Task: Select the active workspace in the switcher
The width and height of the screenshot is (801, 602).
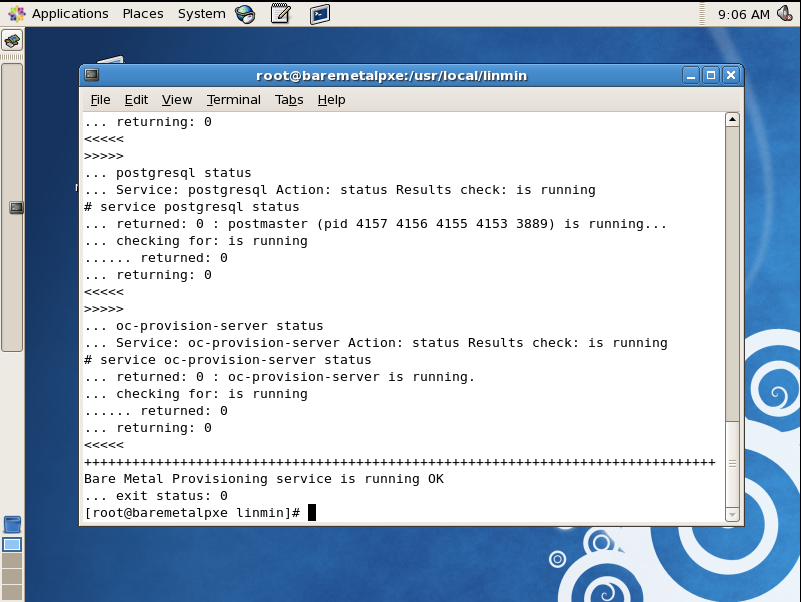Action: click(x=12, y=545)
